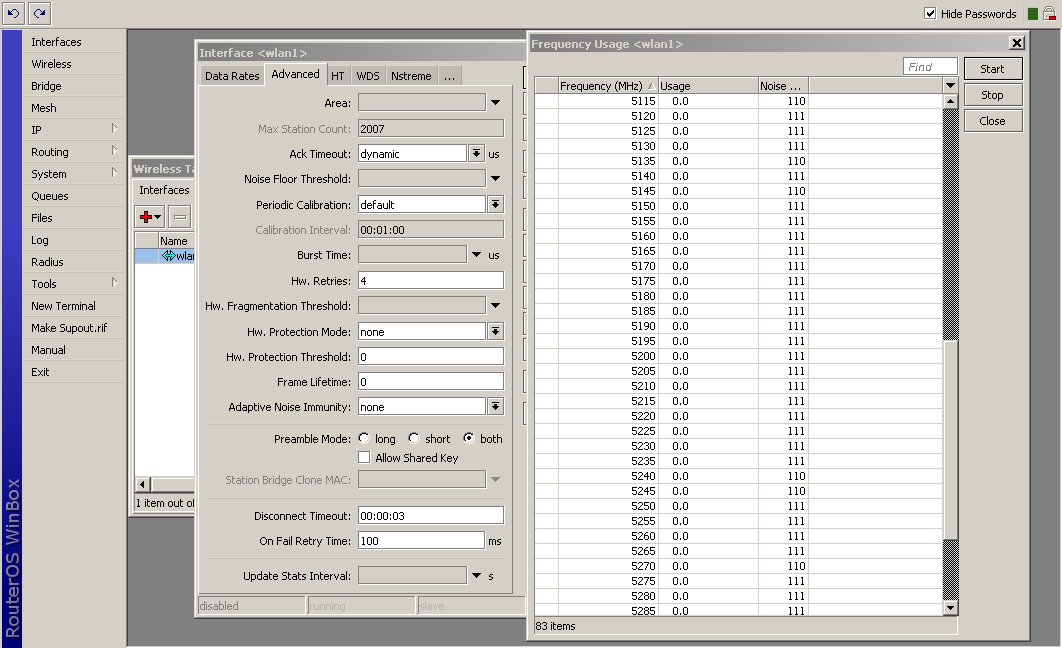Click the minus Remove button in Wireless Tables
This screenshot has height=648, width=1062.
(x=180, y=216)
